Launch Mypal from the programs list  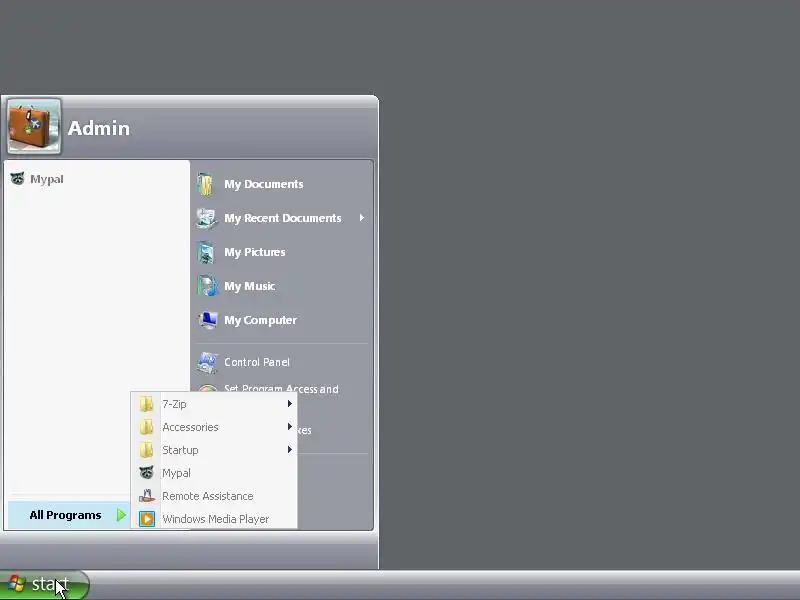(214, 473)
